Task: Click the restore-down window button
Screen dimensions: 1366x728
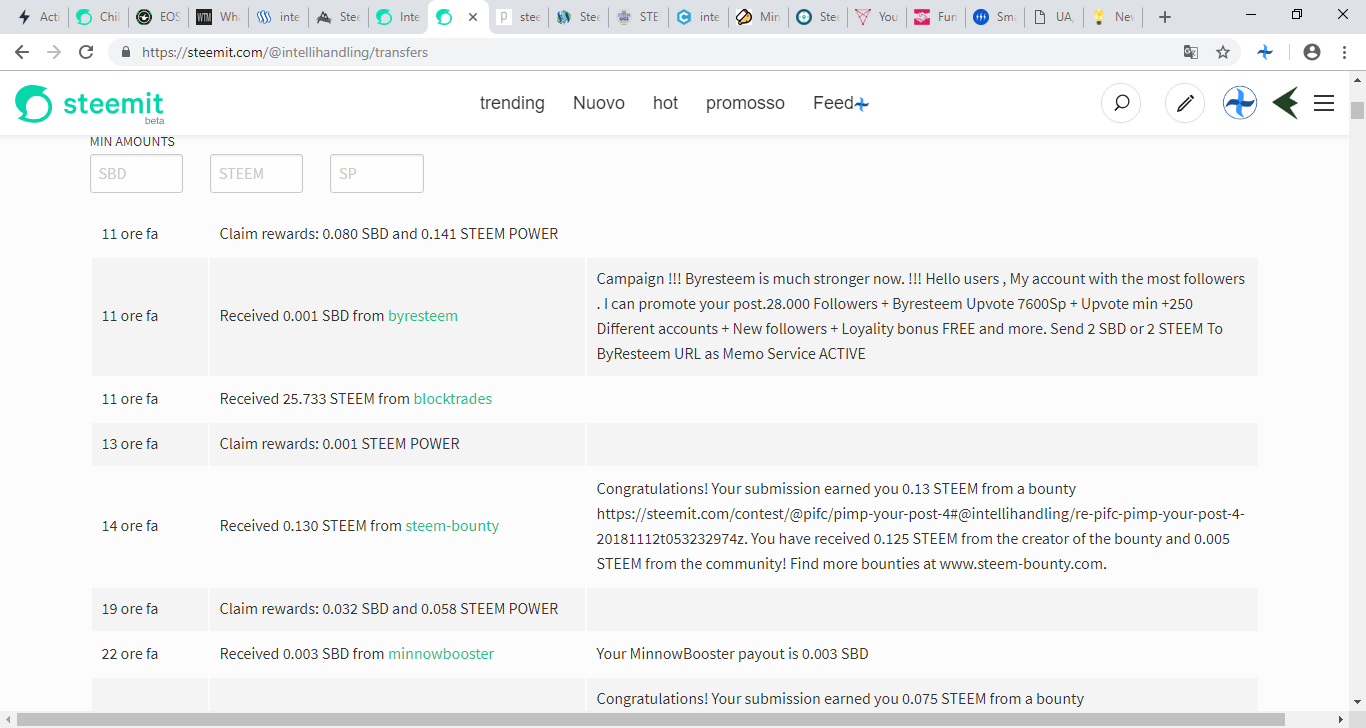Action: tap(1297, 14)
